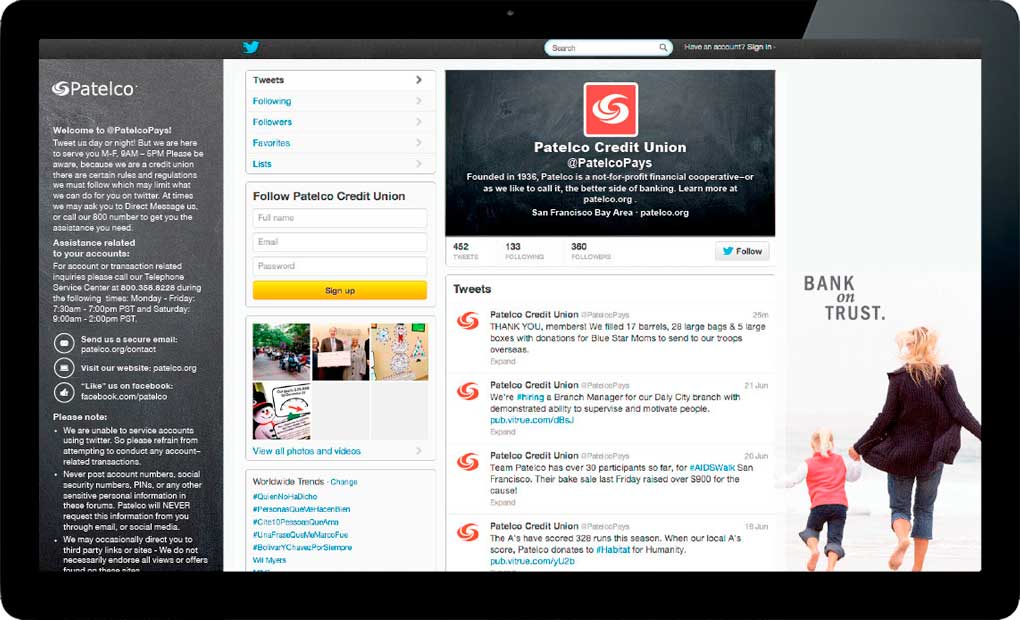The image size is (1020, 620).
Task: Click Sign in link in the top bar
Action: point(758,47)
